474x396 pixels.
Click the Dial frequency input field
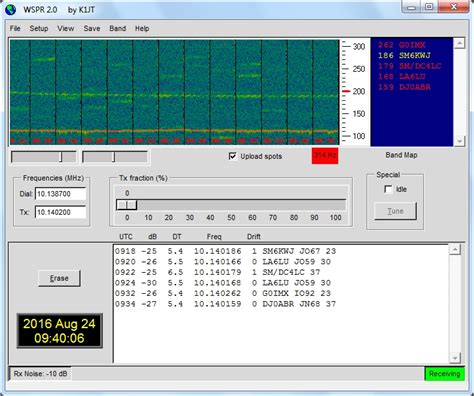60,194
